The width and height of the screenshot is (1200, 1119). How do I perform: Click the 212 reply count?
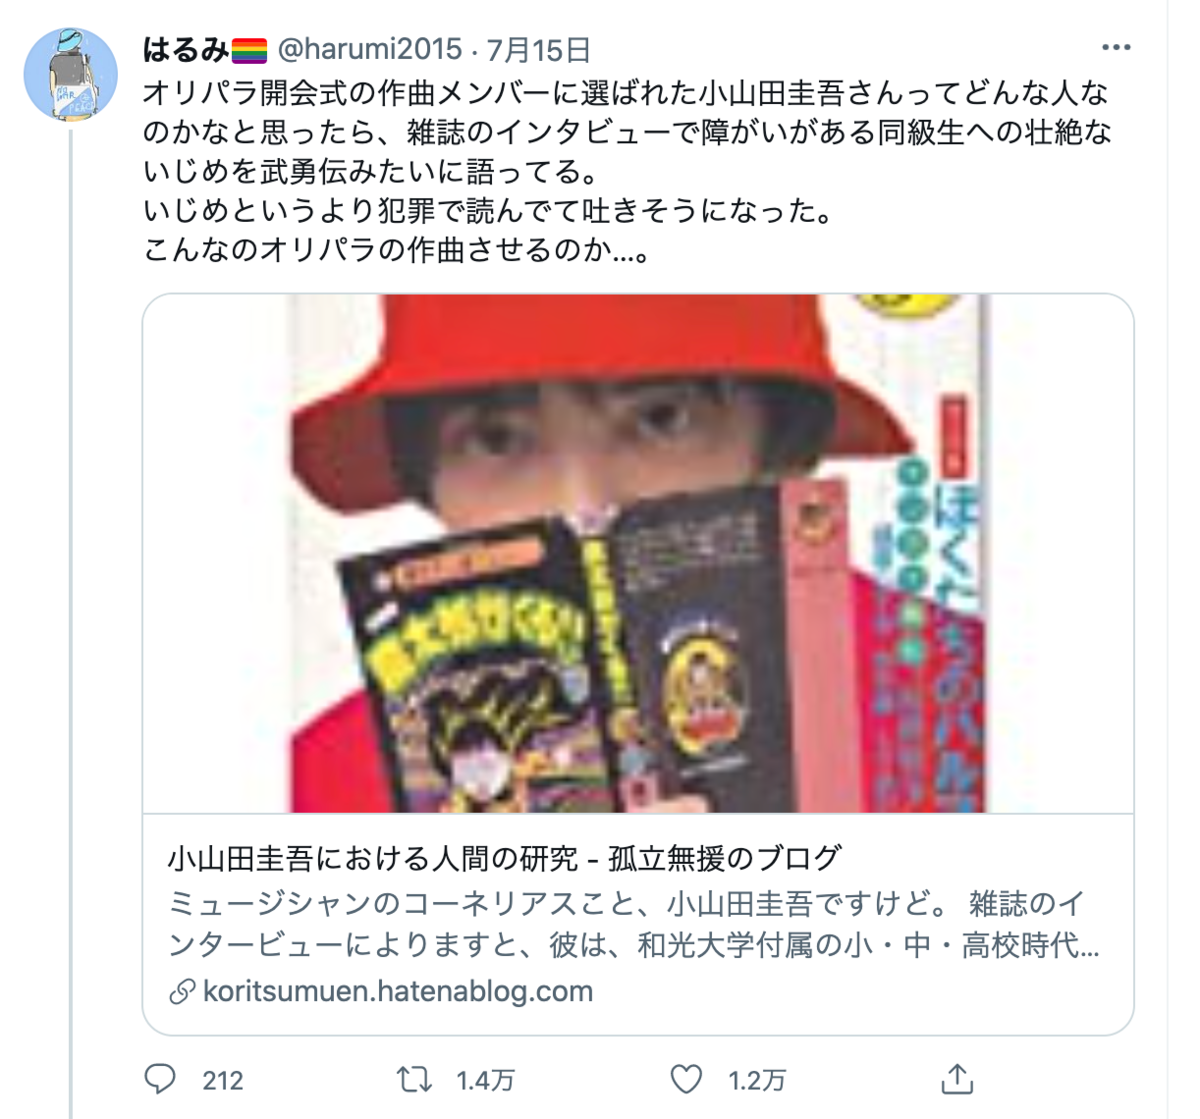(x=223, y=1081)
